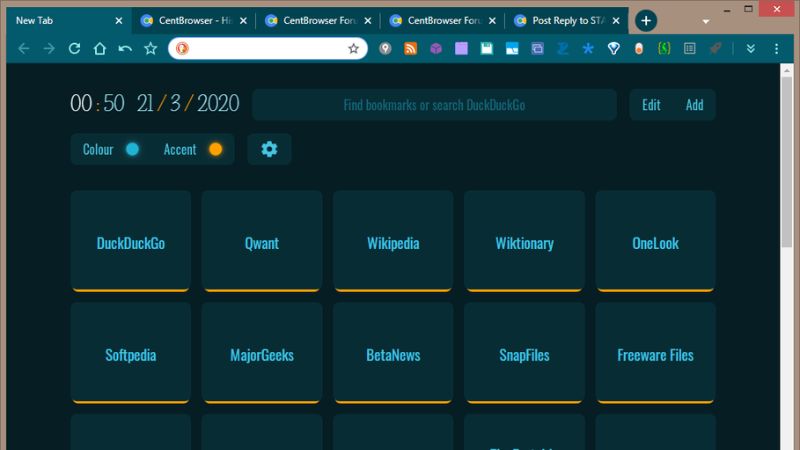Click the DuckDuckGo icon in address bar
Image resolution: width=800 pixels, height=450 pixels.
(x=182, y=48)
